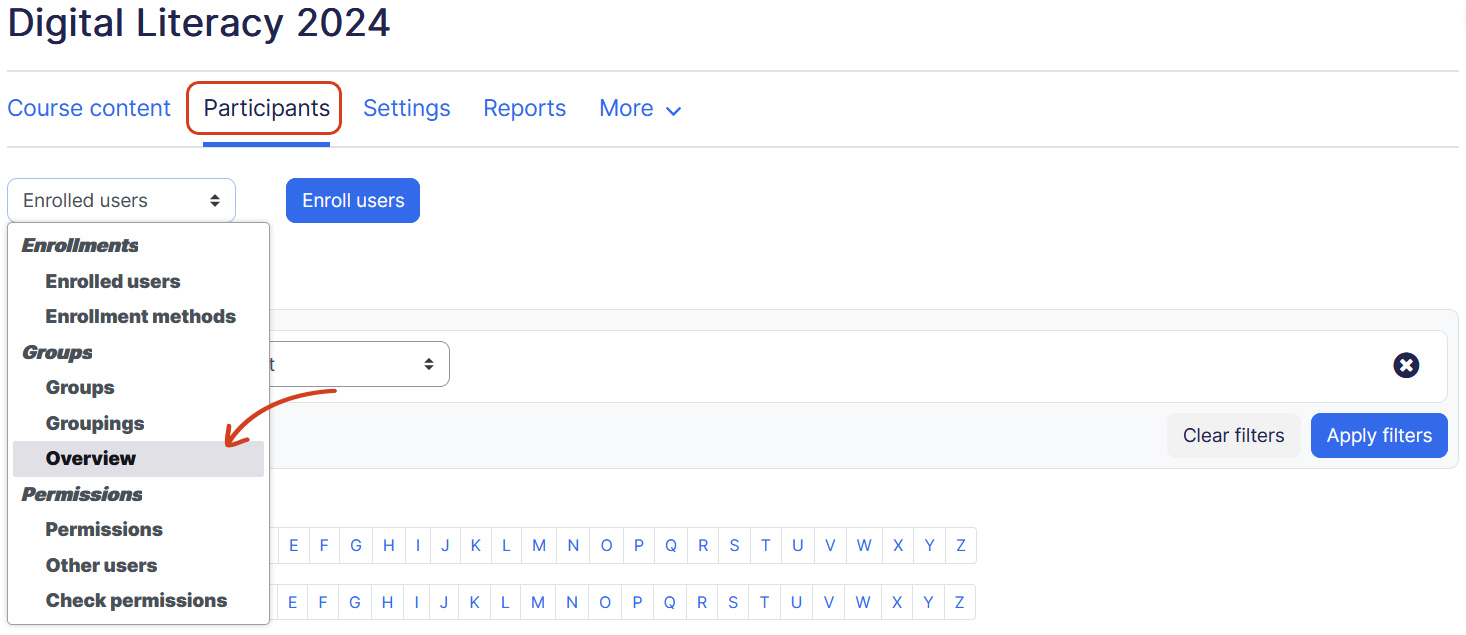Filter first-name row by letter M
Screen dimensions: 1466x635
(539, 545)
